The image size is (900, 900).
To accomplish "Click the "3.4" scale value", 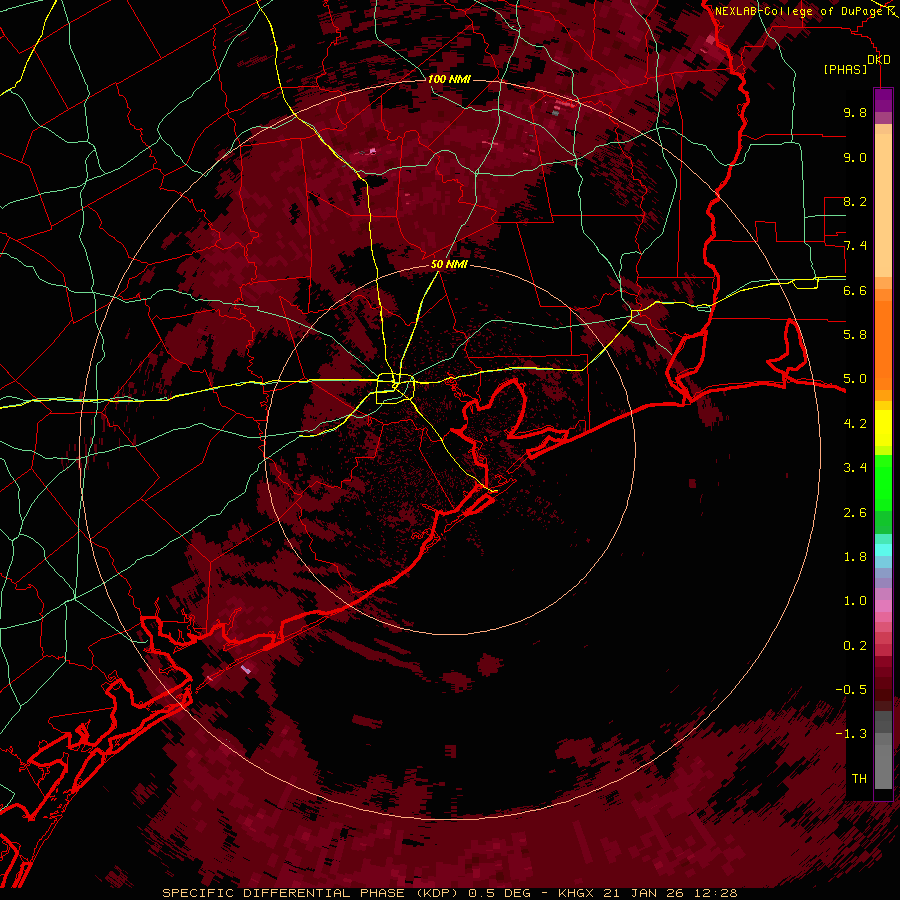I will [x=855, y=468].
